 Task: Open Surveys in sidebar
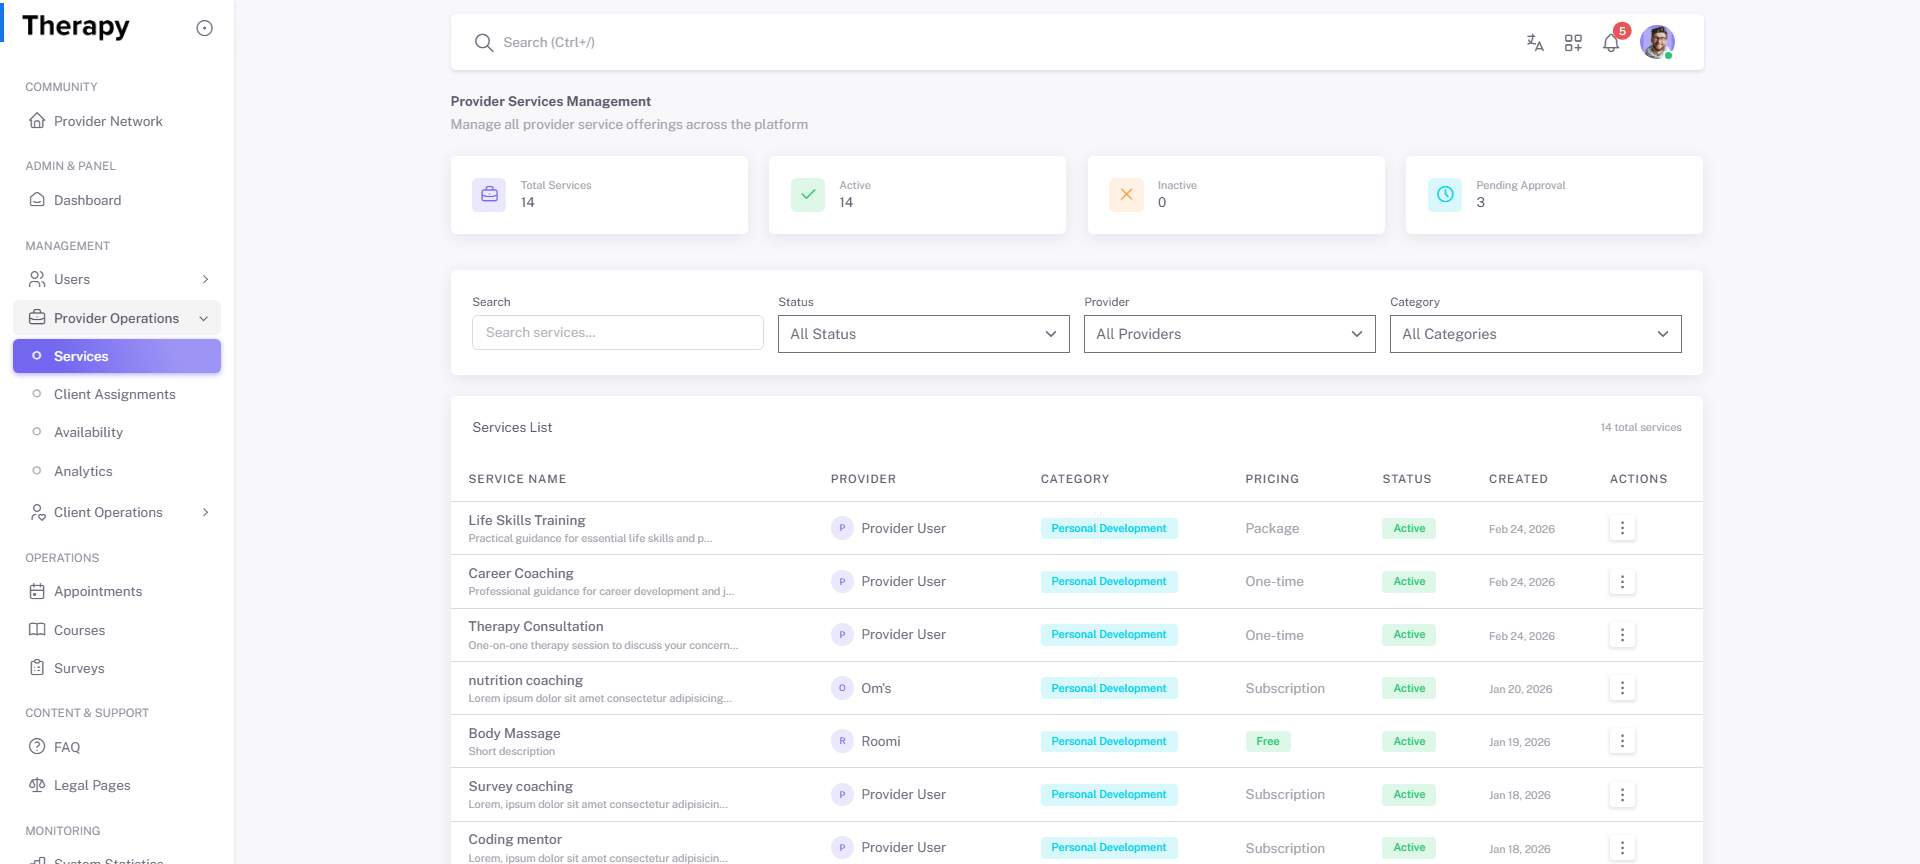117,668
